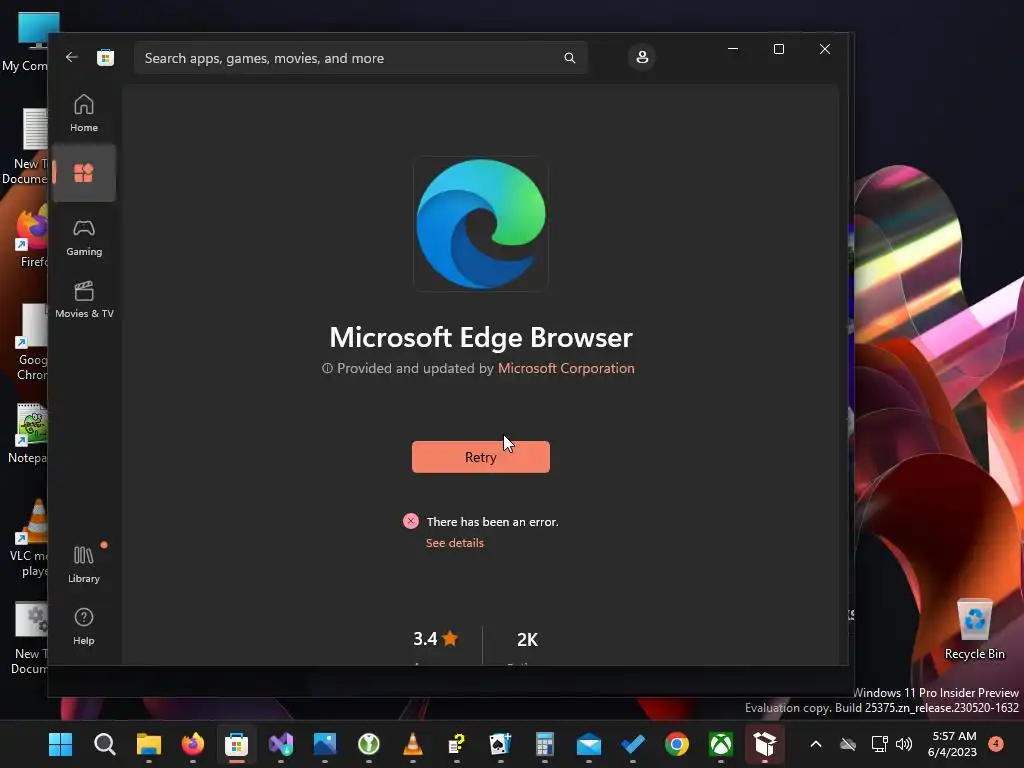Open the Xbox app from the taskbar
This screenshot has width=1024, height=768.
(721, 744)
